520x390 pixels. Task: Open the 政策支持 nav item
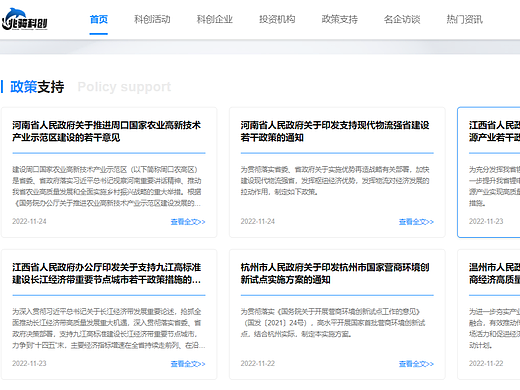(x=340, y=19)
